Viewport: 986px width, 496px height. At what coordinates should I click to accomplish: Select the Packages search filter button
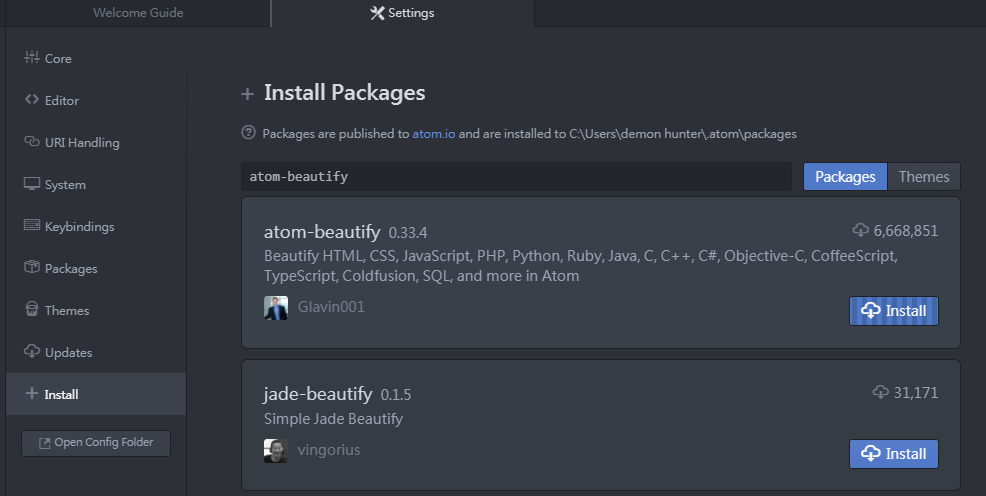(x=845, y=177)
